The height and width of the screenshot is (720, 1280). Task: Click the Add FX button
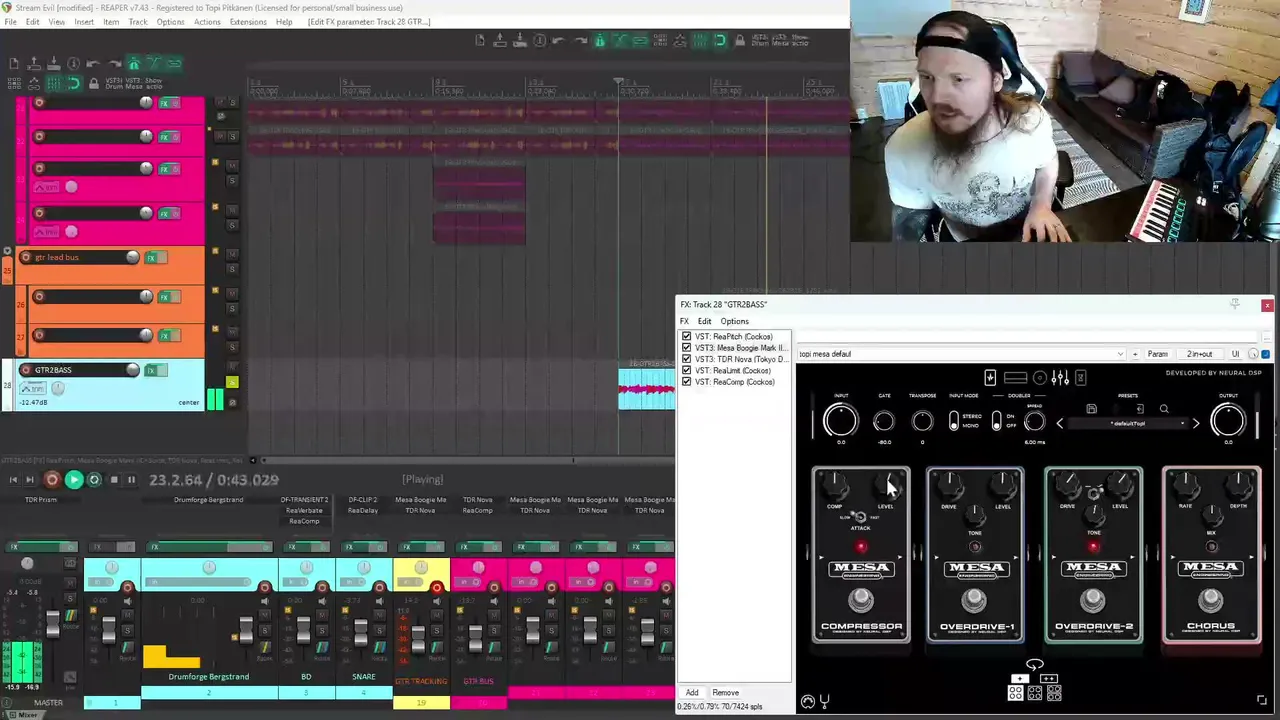click(692, 693)
